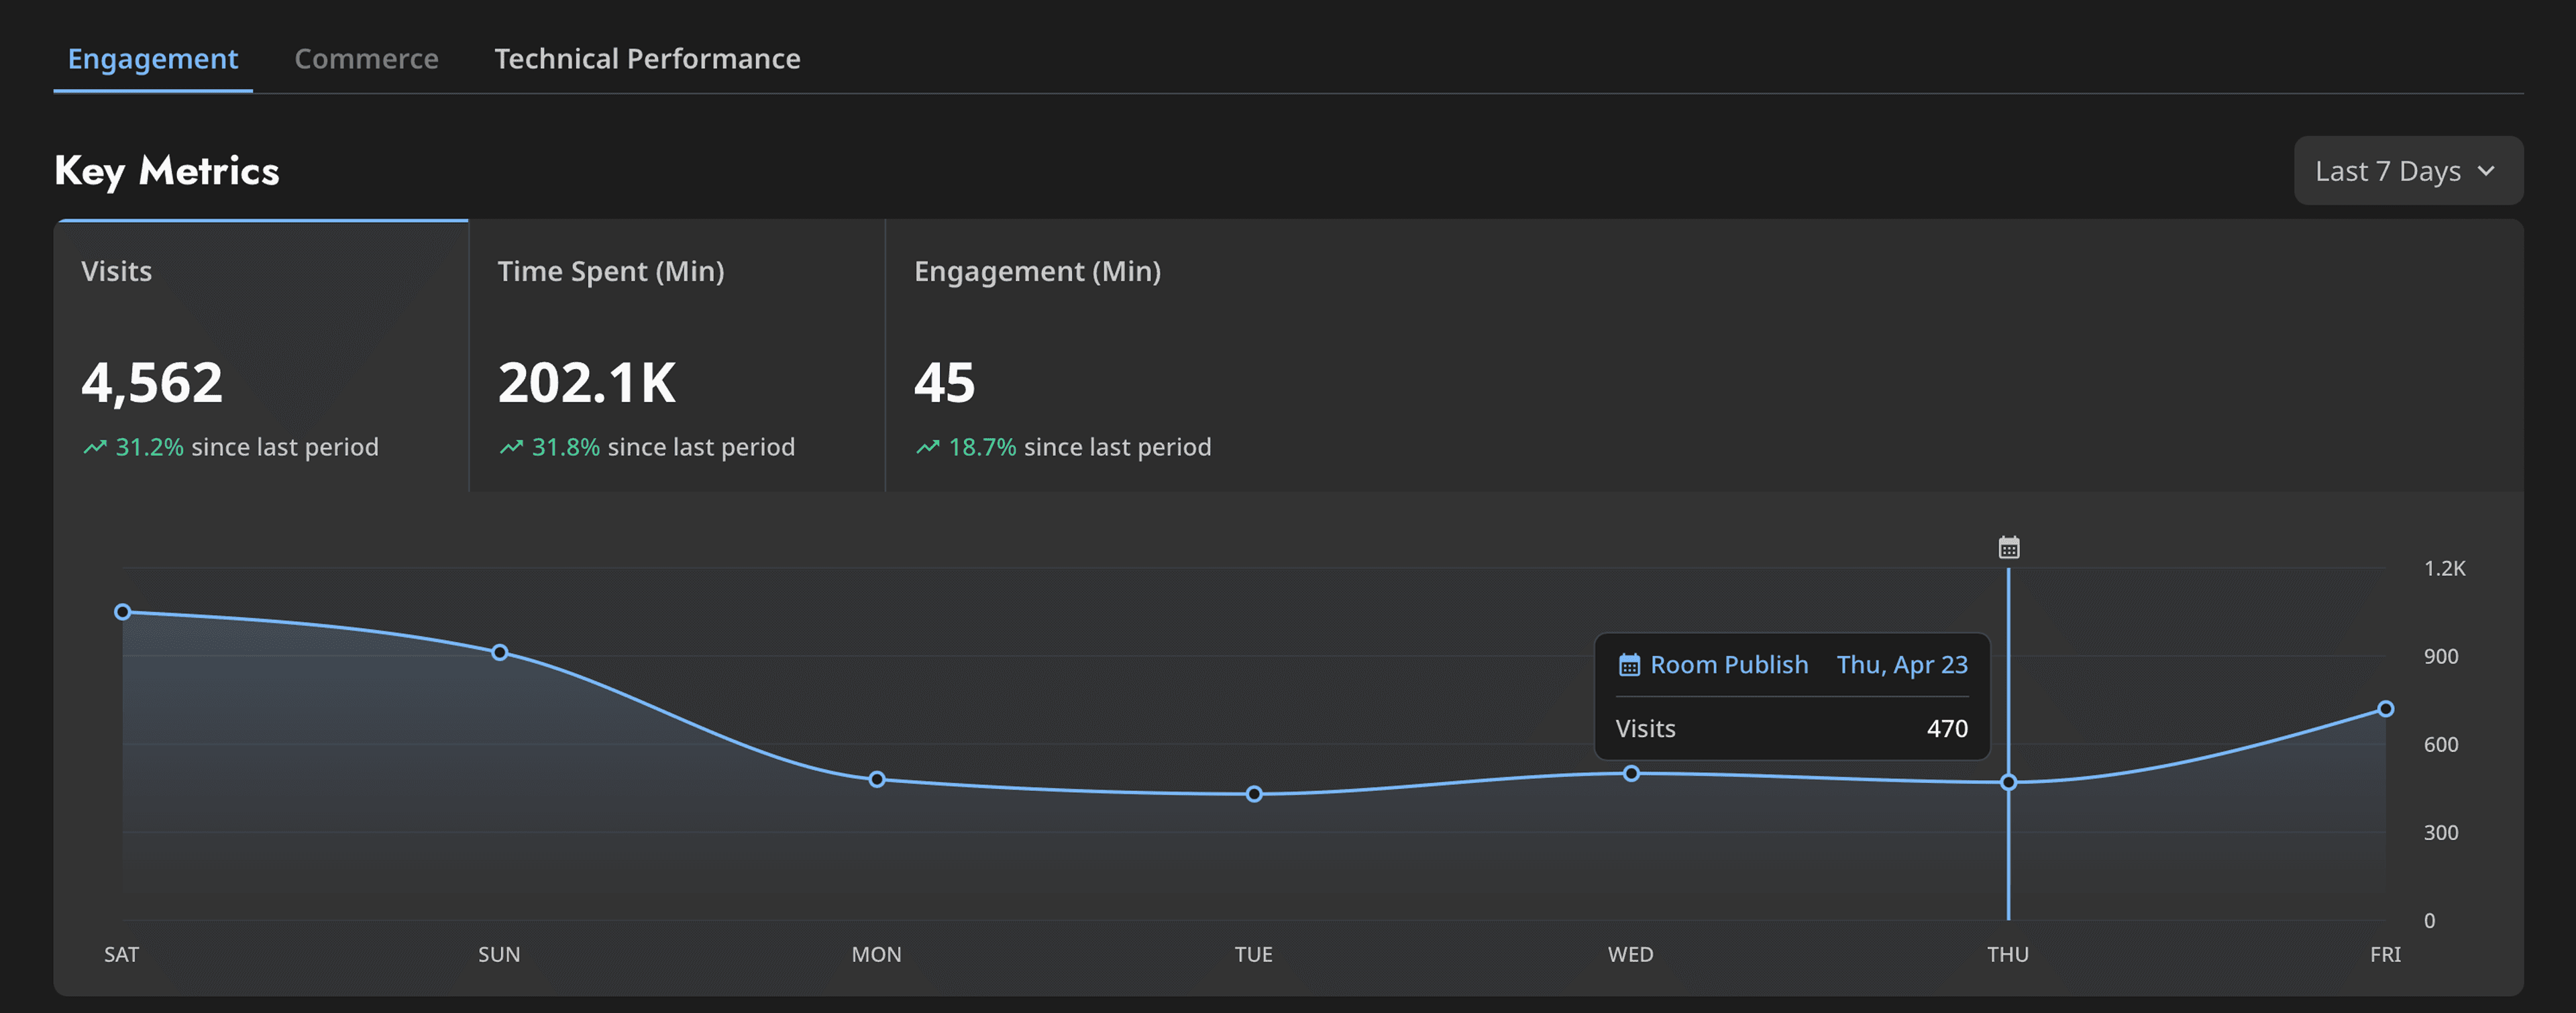Click the SUN axis label
Viewport: 2576px width, 1013px height.
point(499,955)
